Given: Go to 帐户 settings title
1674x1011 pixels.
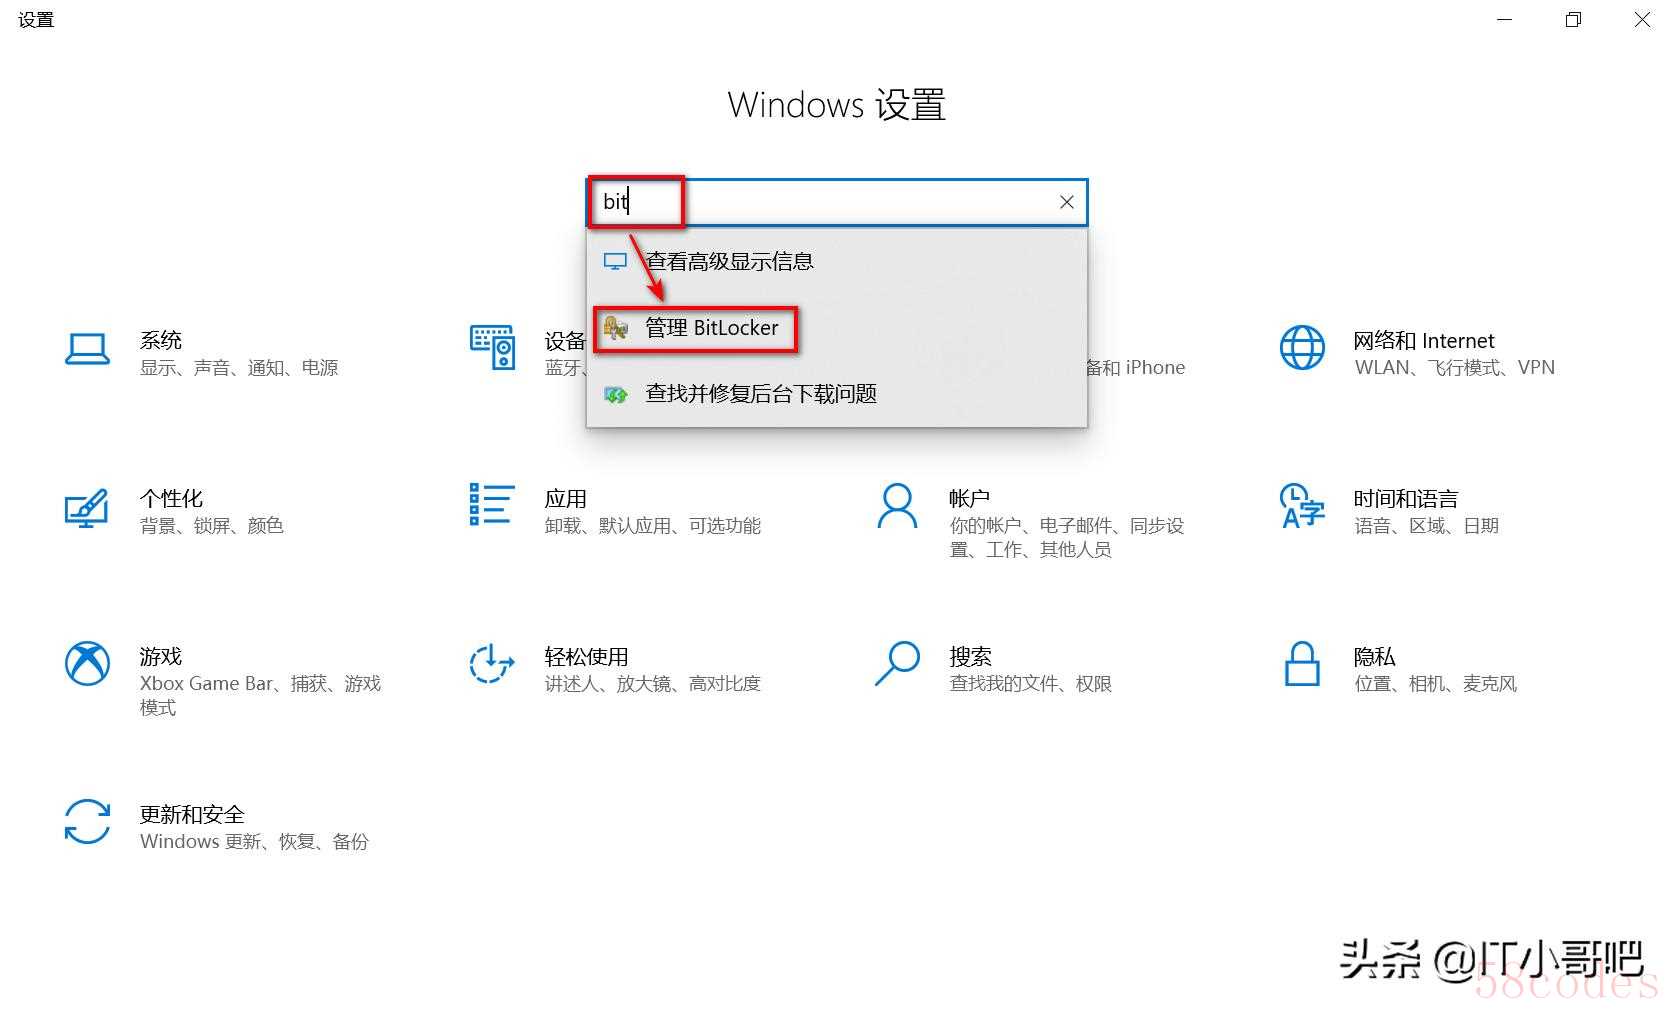Looking at the screenshot, I should pos(970,499).
